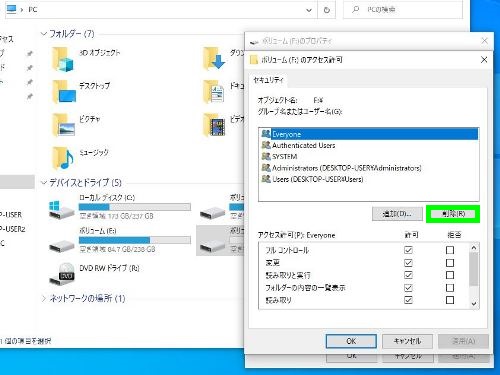Toggle Full Control allow checkbox
Image resolution: width=500 pixels, height=375 pixels.
pyautogui.click(x=408, y=250)
